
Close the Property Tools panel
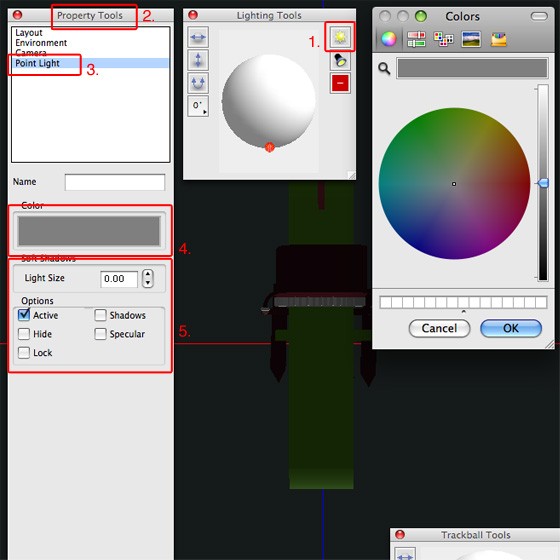17,15
